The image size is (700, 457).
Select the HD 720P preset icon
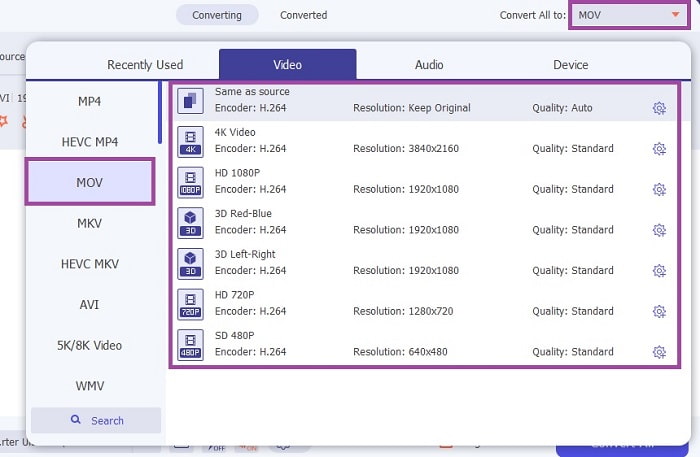pos(190,303)
